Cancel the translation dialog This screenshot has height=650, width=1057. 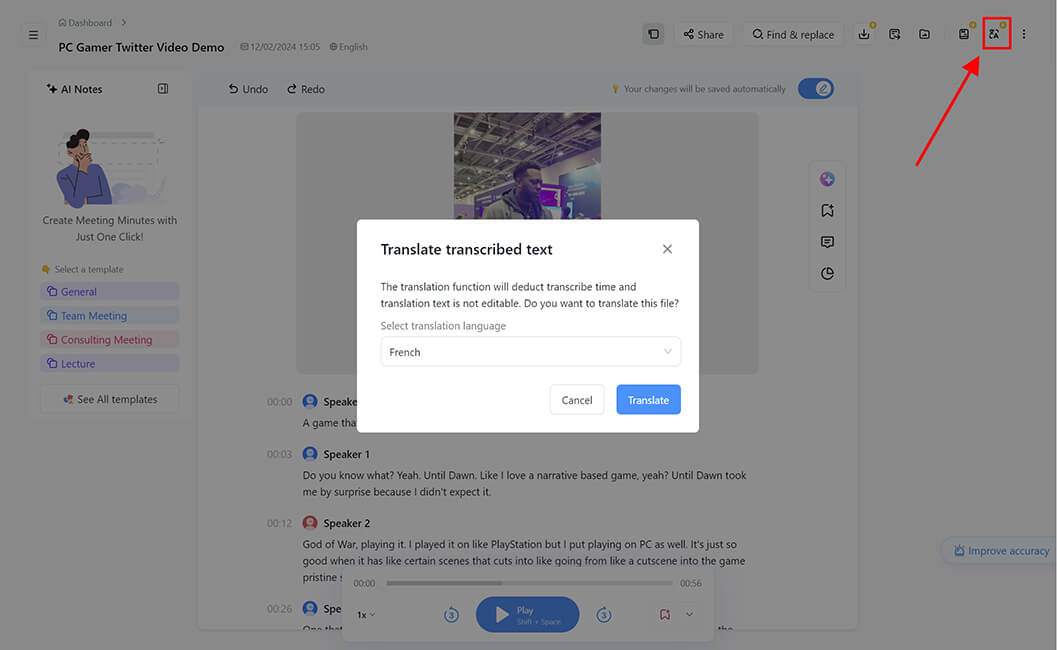click(577, 400)
